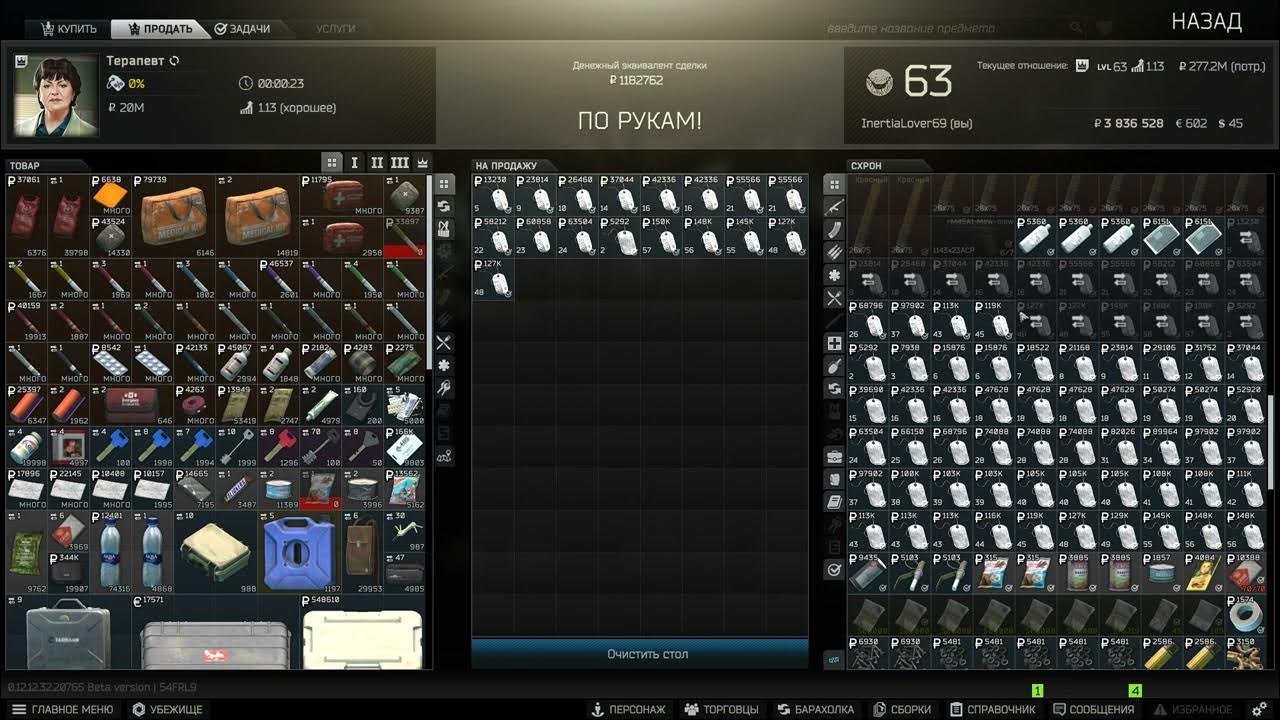
Task: Show all items in trader goods sidebar
Action: [x=444, y=184]
